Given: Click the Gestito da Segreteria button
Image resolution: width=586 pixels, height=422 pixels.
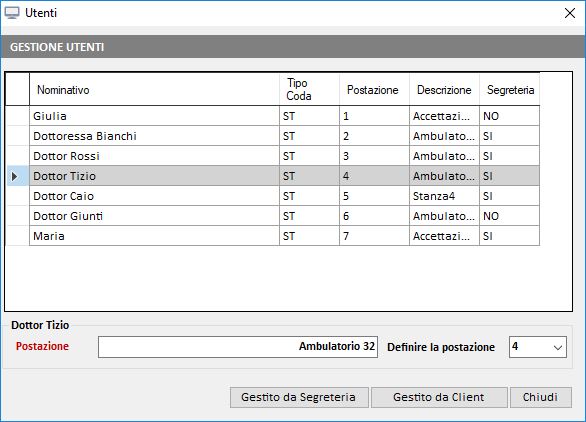Looking at the screenshot, I should click(x=299, y=397).
